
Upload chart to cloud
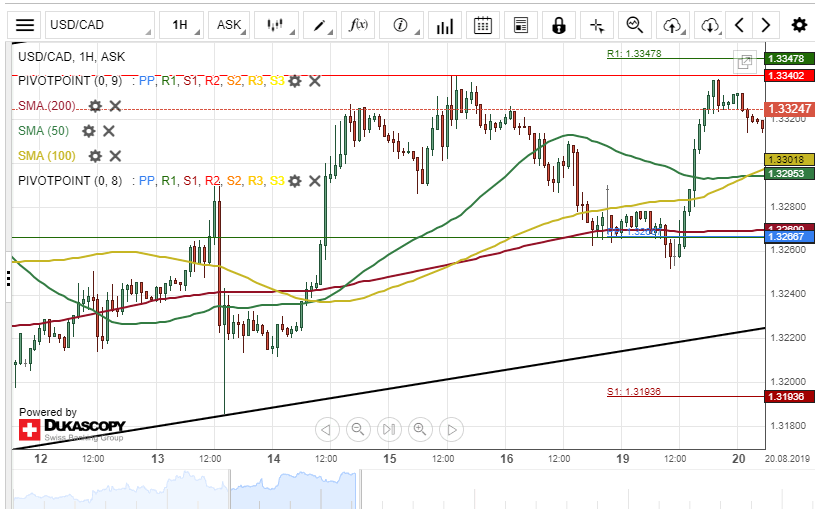[x=672, y=25]
